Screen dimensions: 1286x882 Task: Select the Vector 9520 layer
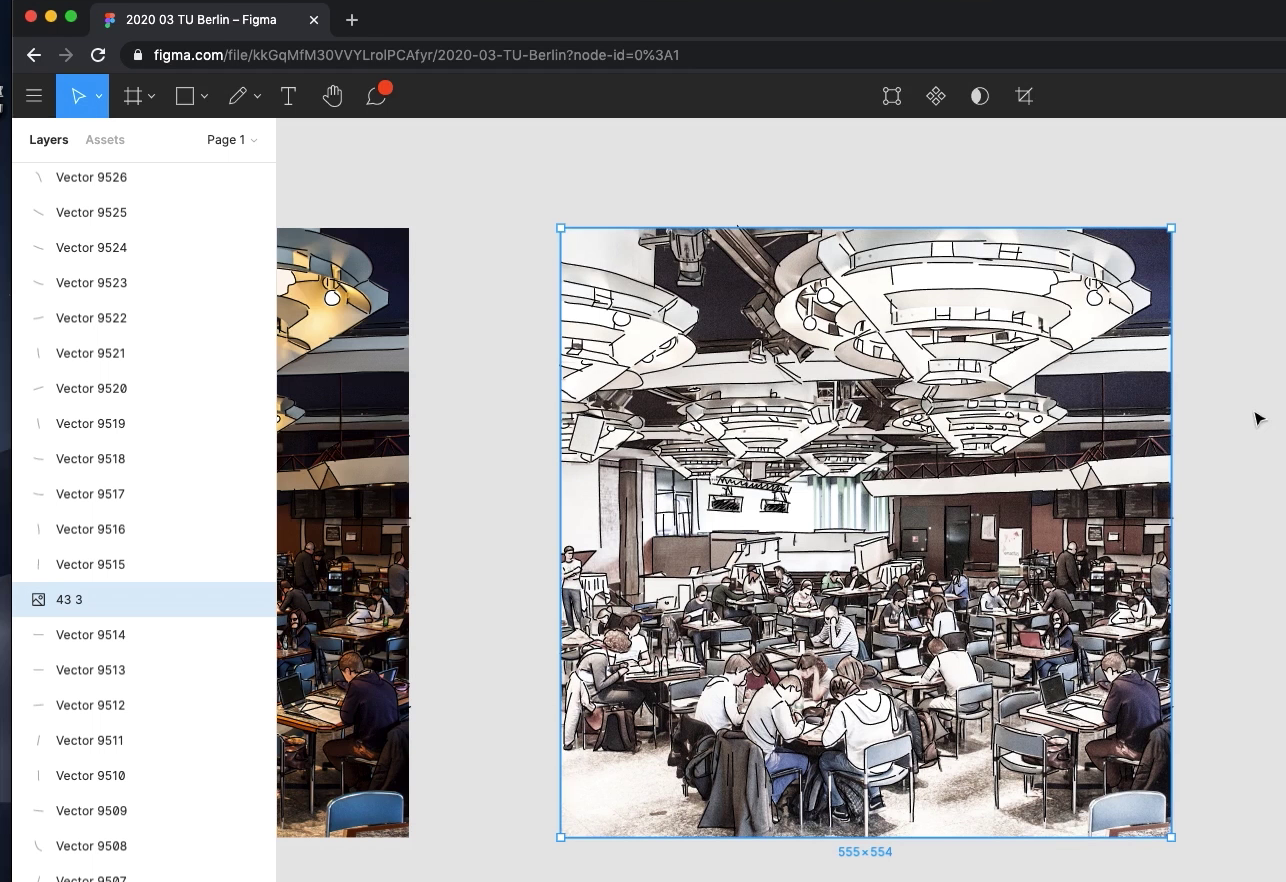[x=91, y=389]
